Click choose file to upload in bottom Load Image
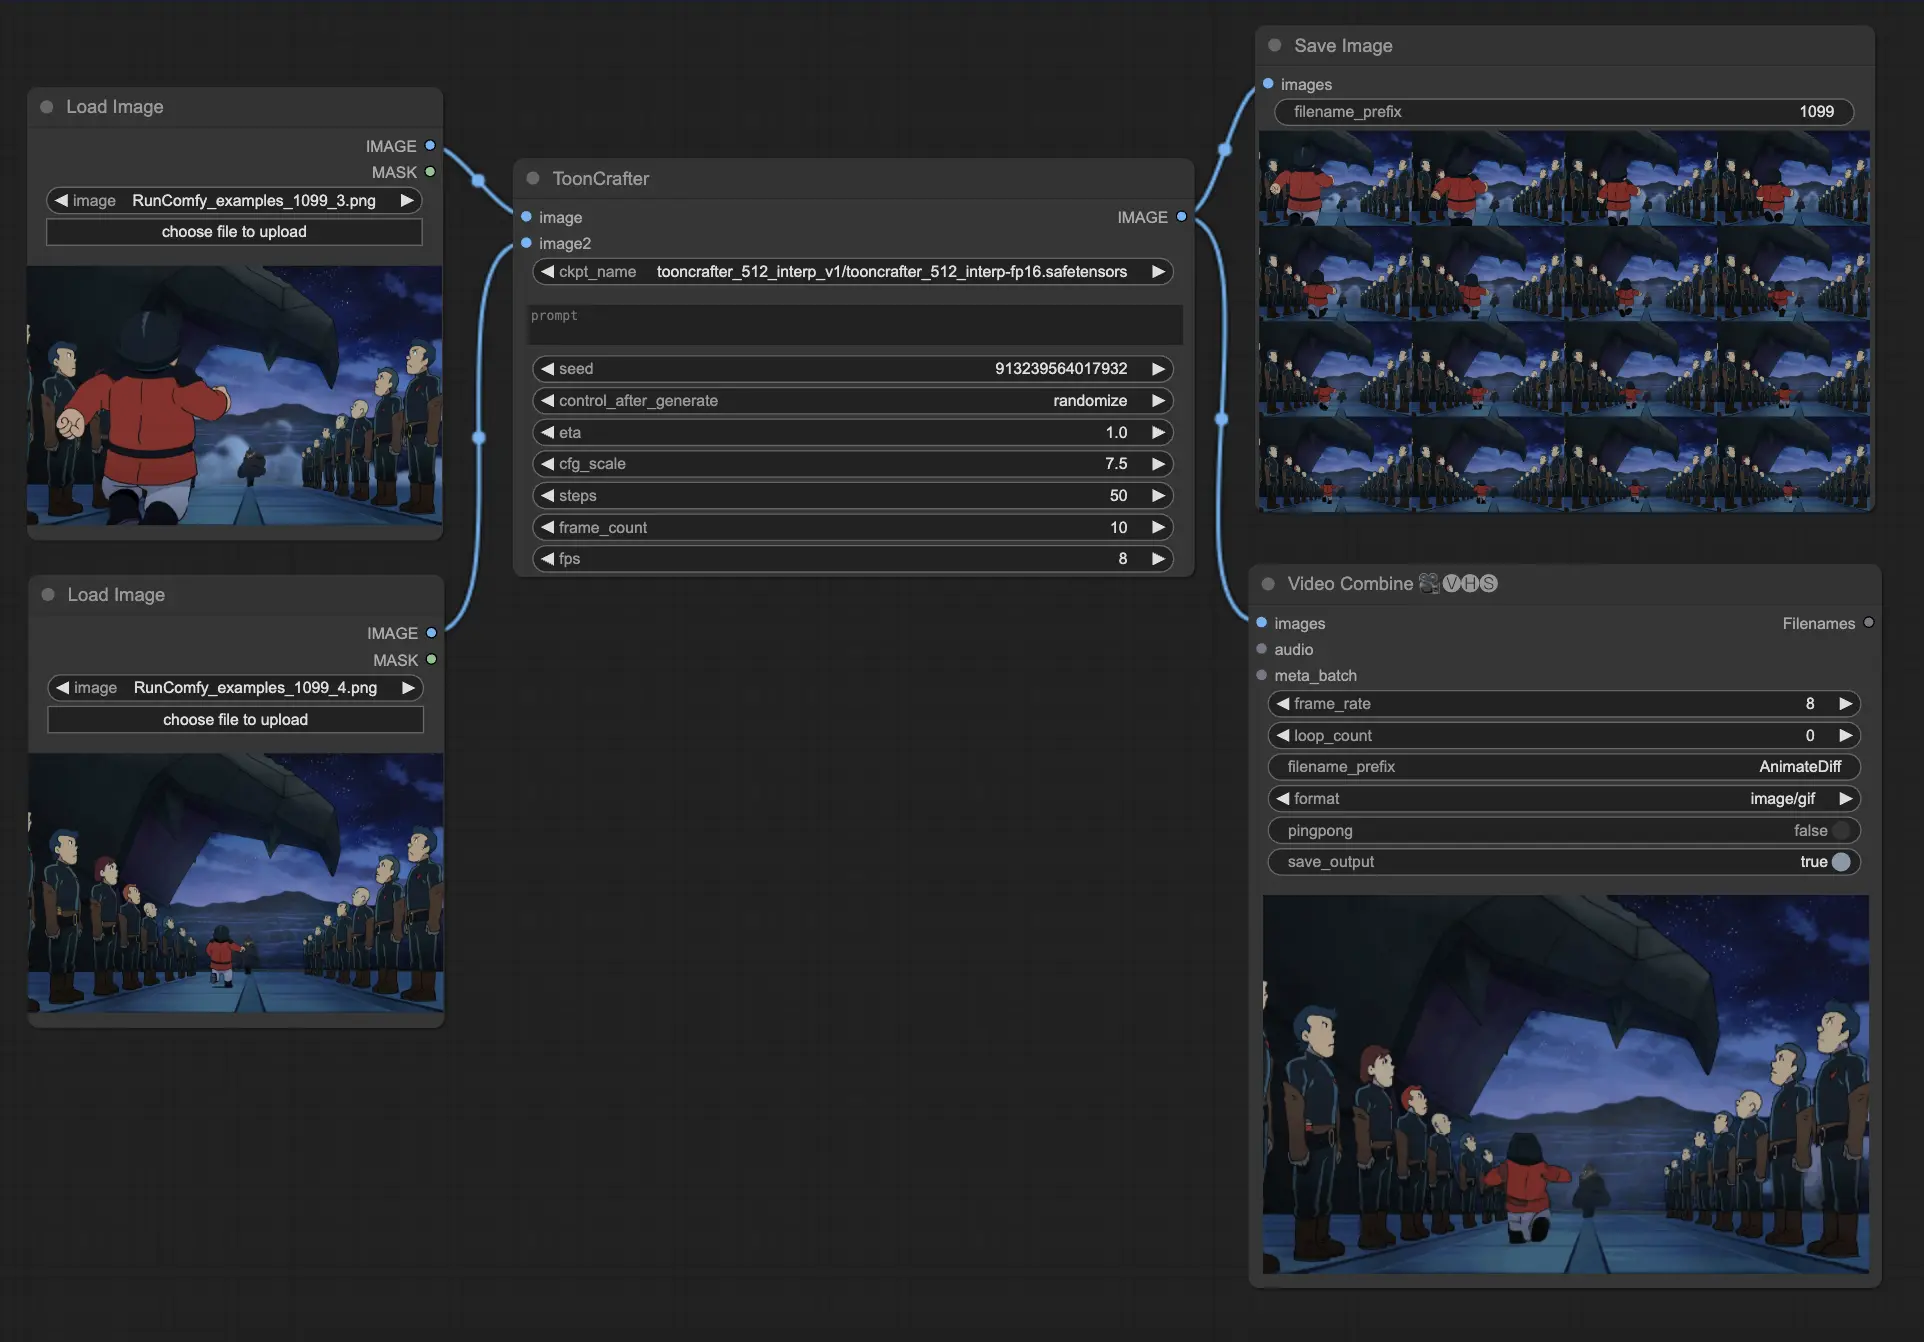Screen dimensions: 1924x1342 coord(235,720)
